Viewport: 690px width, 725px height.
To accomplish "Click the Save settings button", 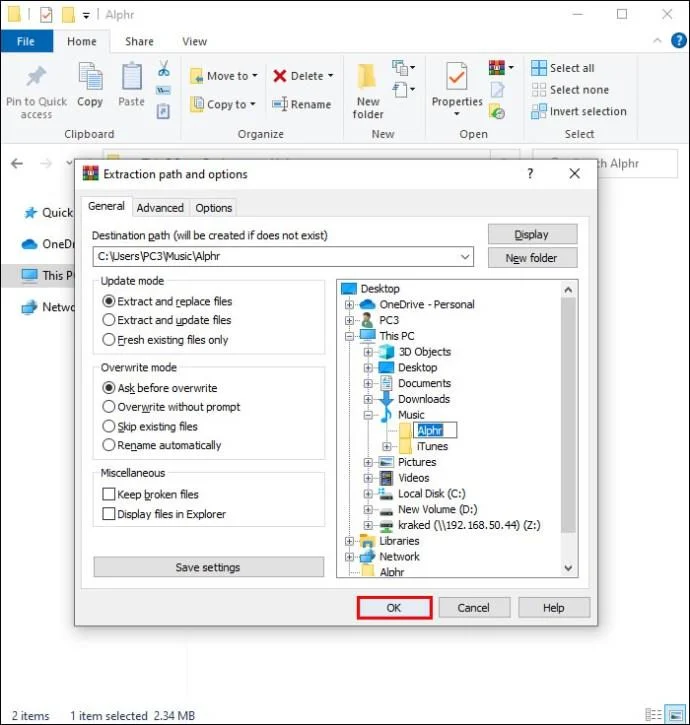I will (x=208, y=567).
